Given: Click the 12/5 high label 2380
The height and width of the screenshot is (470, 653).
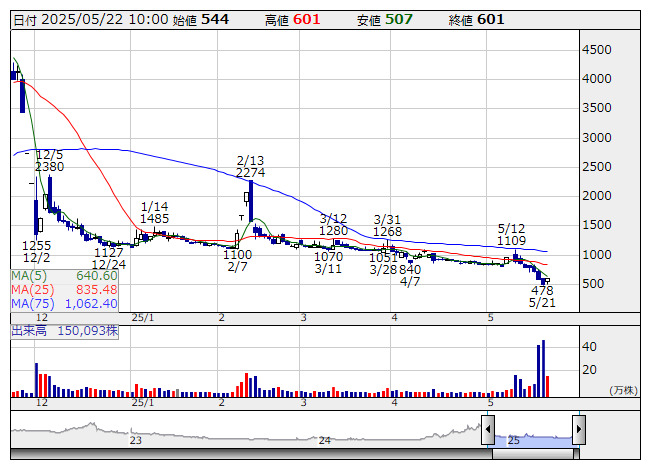Looking at the screenshot, I should [x=49, y=167].
